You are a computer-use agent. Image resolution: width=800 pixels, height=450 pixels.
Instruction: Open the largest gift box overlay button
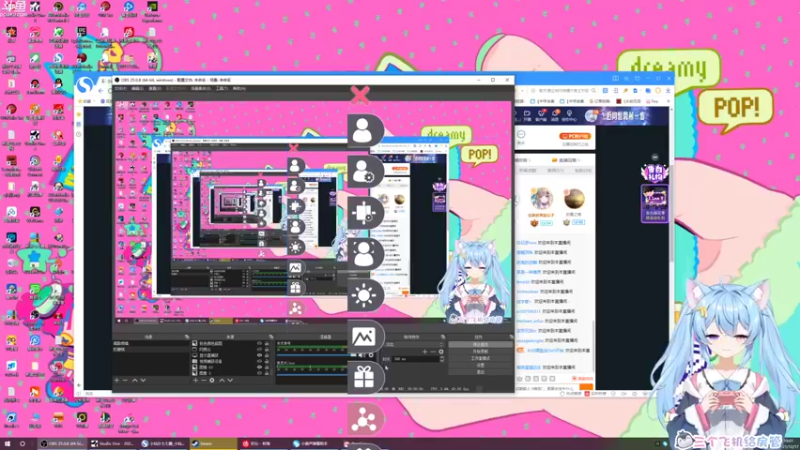pyautogui.click(x=364, y=378)
